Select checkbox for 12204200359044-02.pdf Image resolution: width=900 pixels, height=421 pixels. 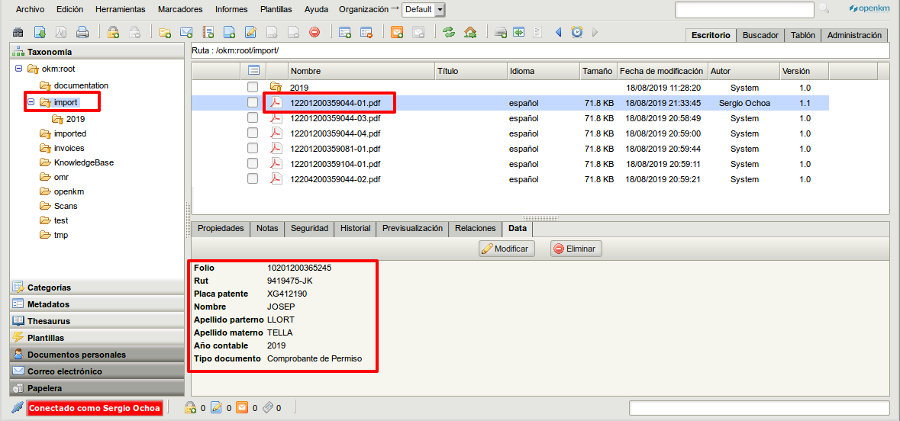tap(253, 178)
